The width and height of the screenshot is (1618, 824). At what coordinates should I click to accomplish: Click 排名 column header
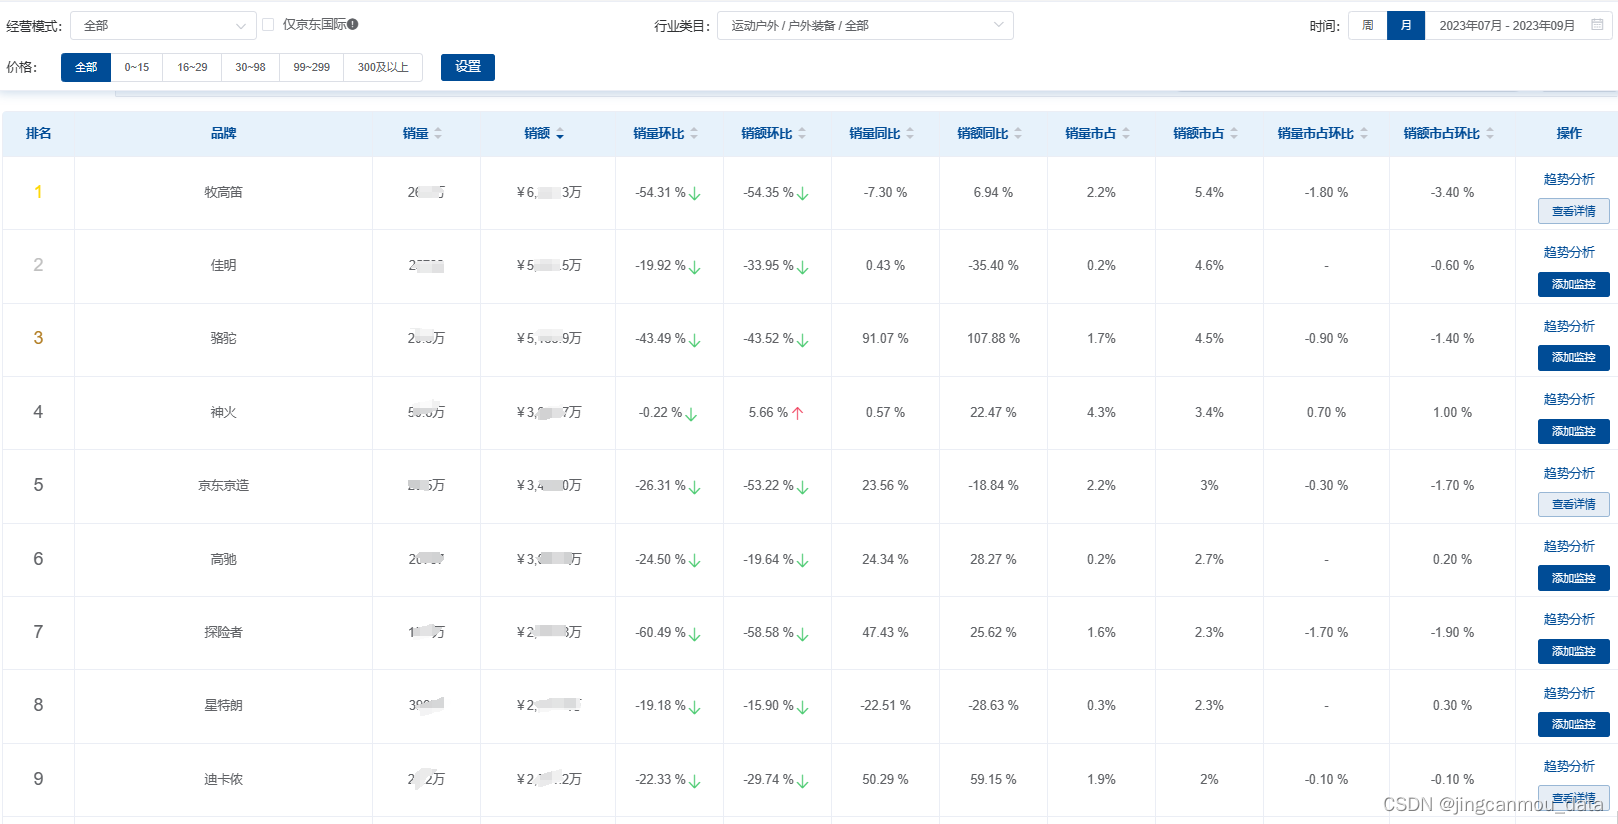[x=38, y=133]
